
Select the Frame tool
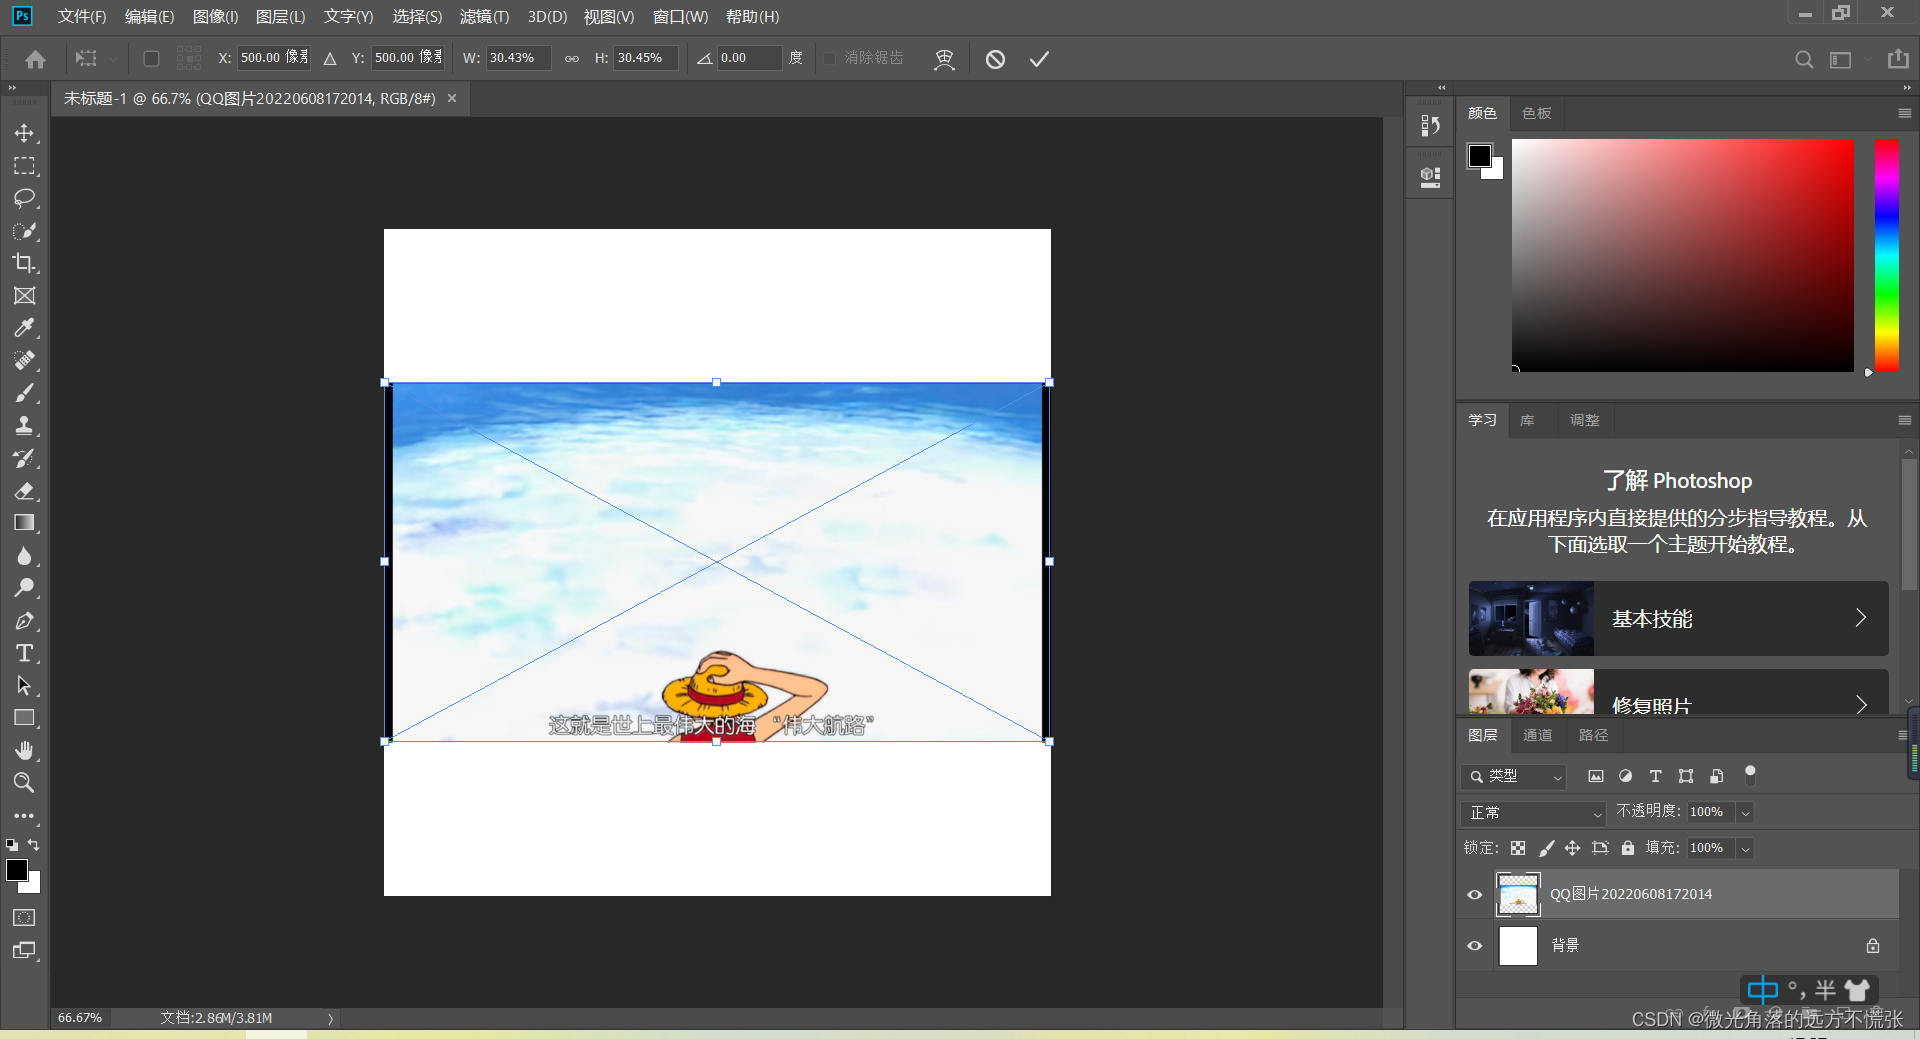click(24, 296)
